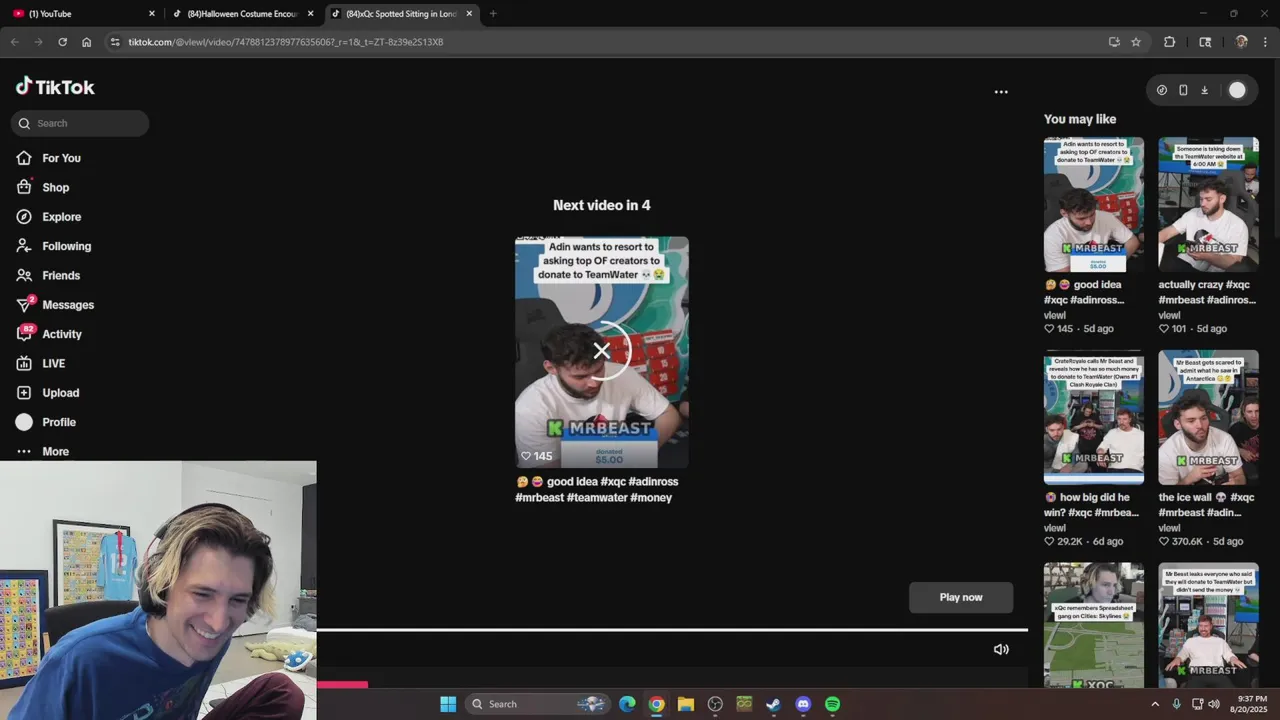Click the Upload plus icon
The width and height of the screenshot is (1280, 720).
click(x=24, y=393)
